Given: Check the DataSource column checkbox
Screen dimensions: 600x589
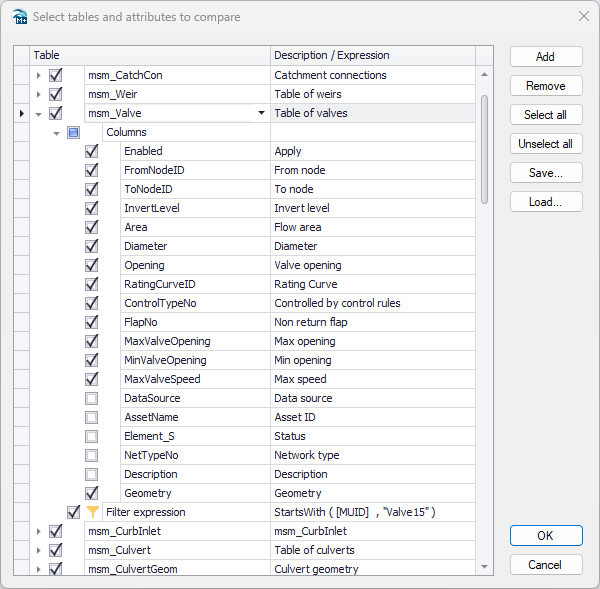Looking at the screenshot, I should [x=91, y=398].
